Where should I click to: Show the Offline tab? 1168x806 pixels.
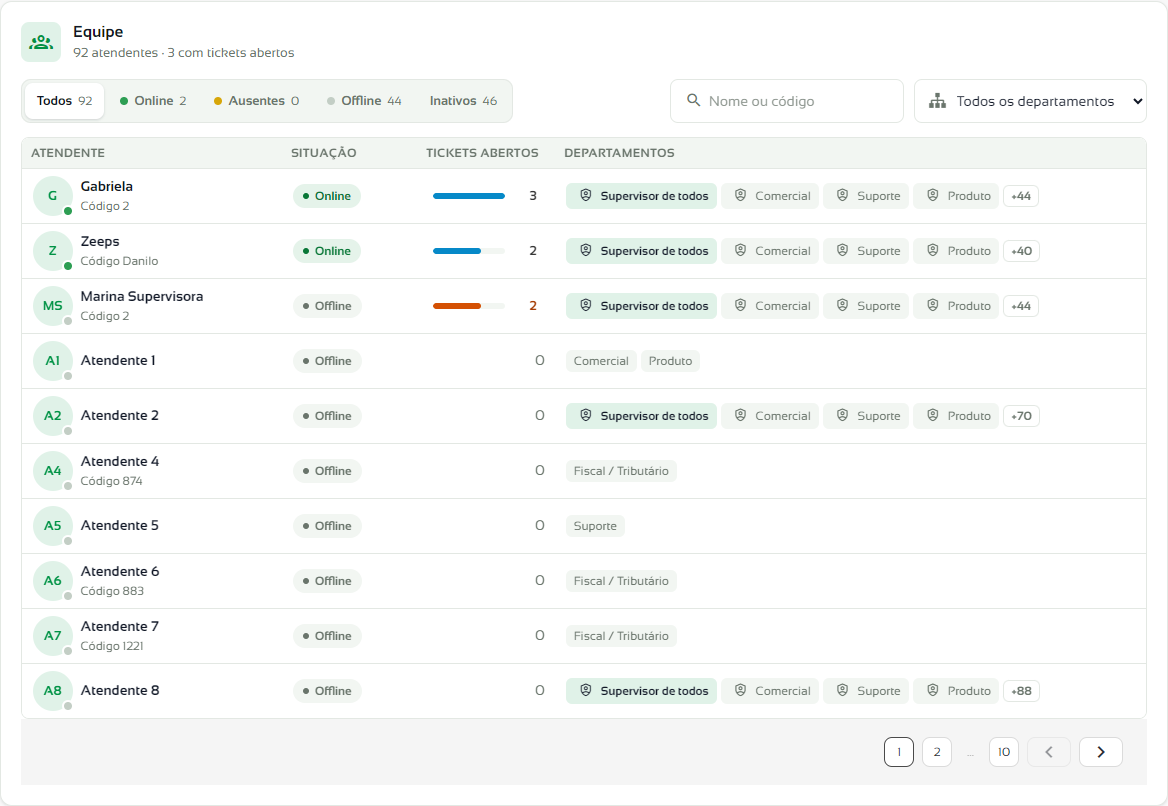pyautogui.click(x=364, y=101)
